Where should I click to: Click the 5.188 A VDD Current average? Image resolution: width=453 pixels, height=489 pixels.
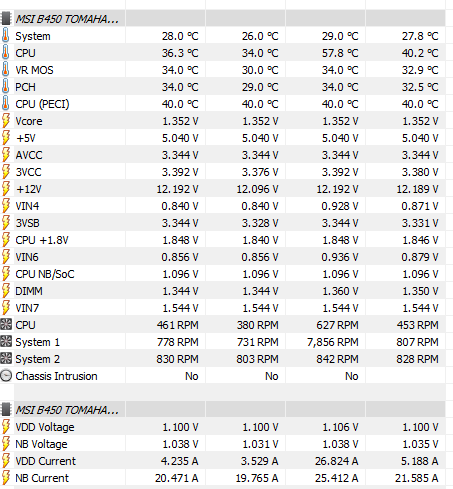point(419,461)
